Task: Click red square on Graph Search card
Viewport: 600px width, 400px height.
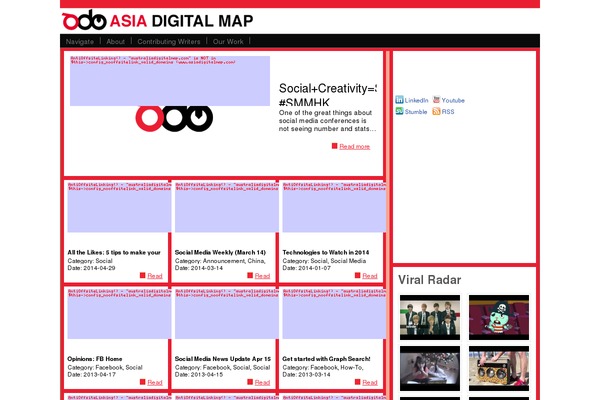Action: (x=357, y=382)
